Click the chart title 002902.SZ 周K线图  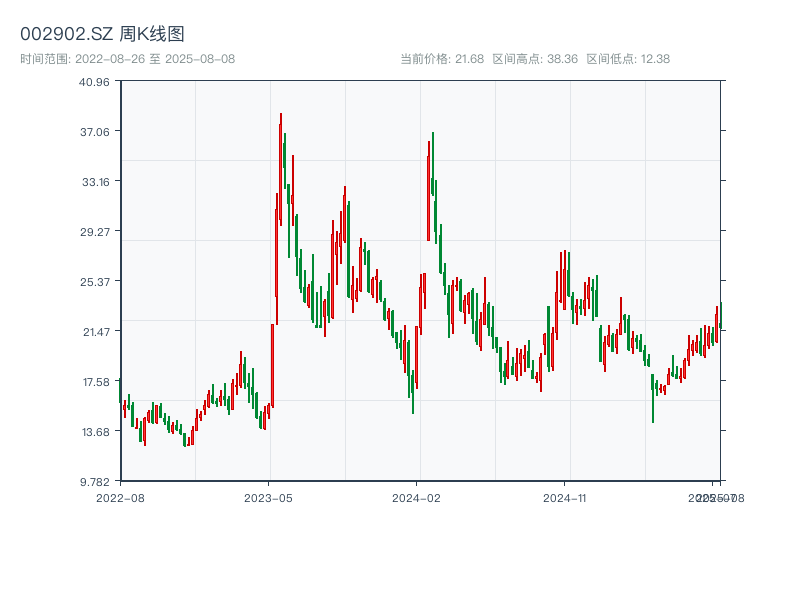pos(102,34)
